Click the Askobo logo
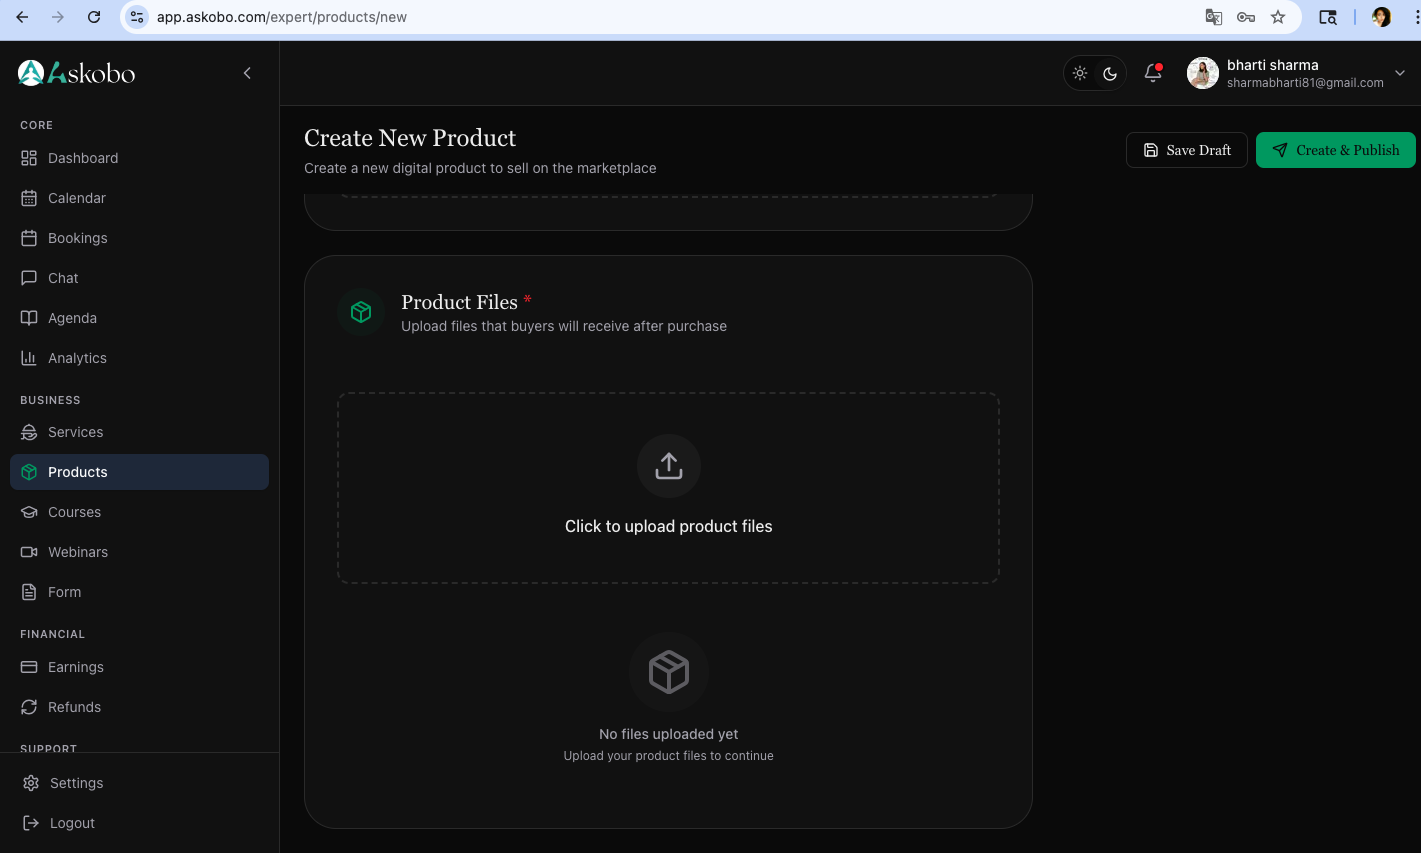This screenshot has width=1421, height=853. [x=77, y=73]
